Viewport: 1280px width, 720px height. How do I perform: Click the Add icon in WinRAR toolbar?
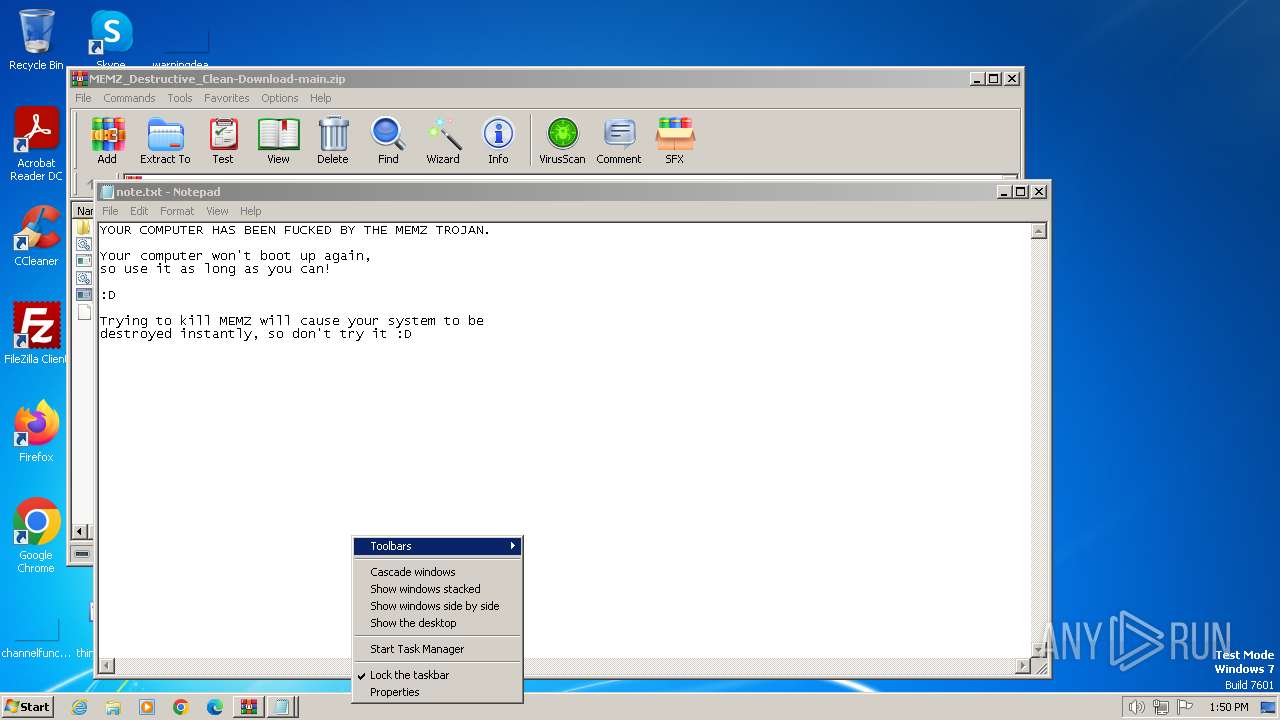107,140
